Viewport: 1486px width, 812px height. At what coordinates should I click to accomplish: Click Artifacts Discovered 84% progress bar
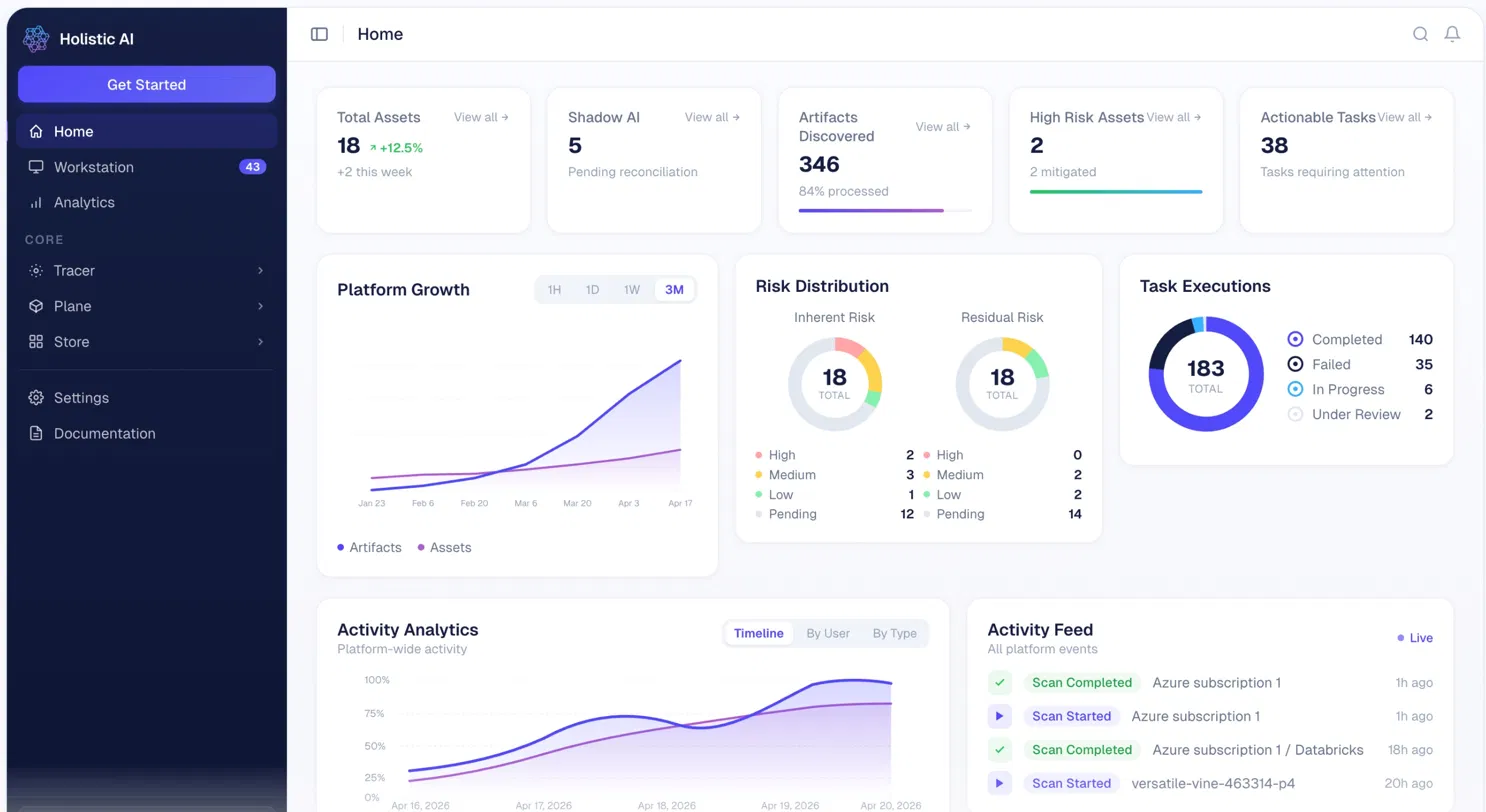coord(885,211)
